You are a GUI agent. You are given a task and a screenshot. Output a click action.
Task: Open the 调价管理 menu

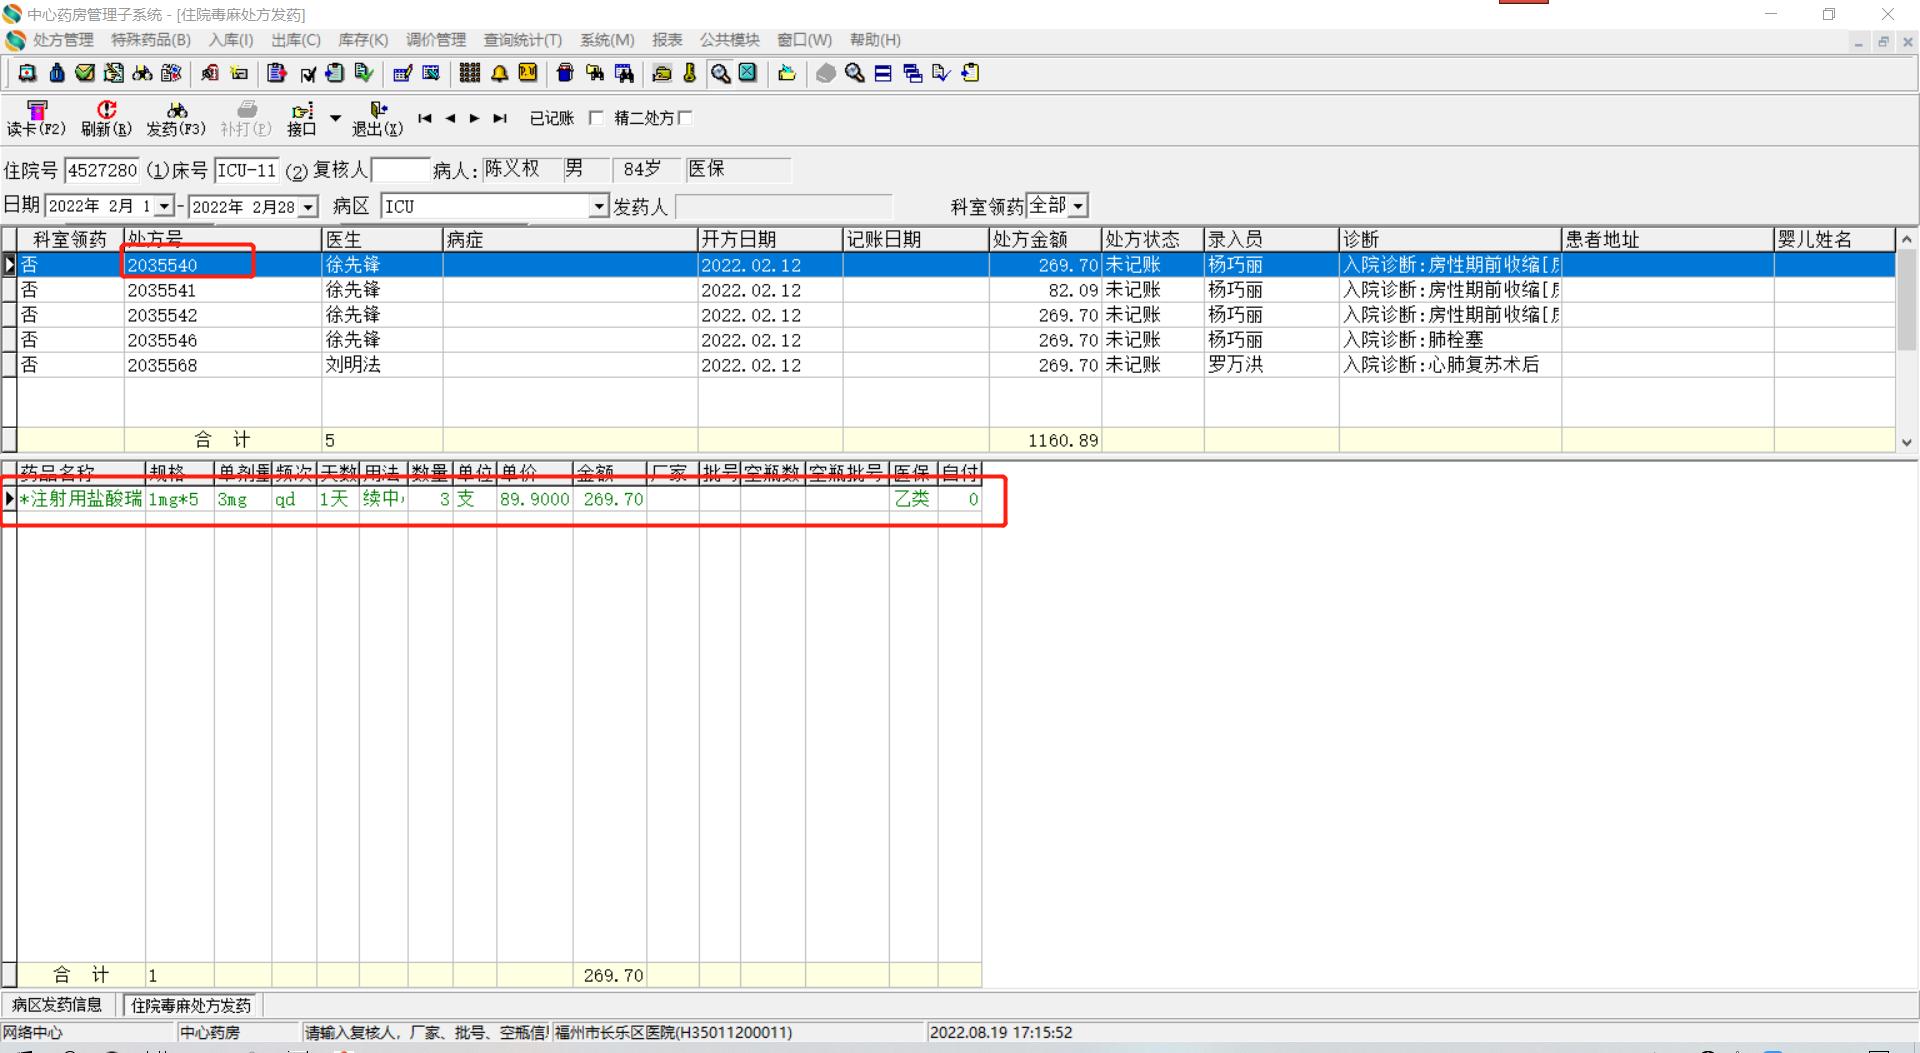tap(436, 40)
